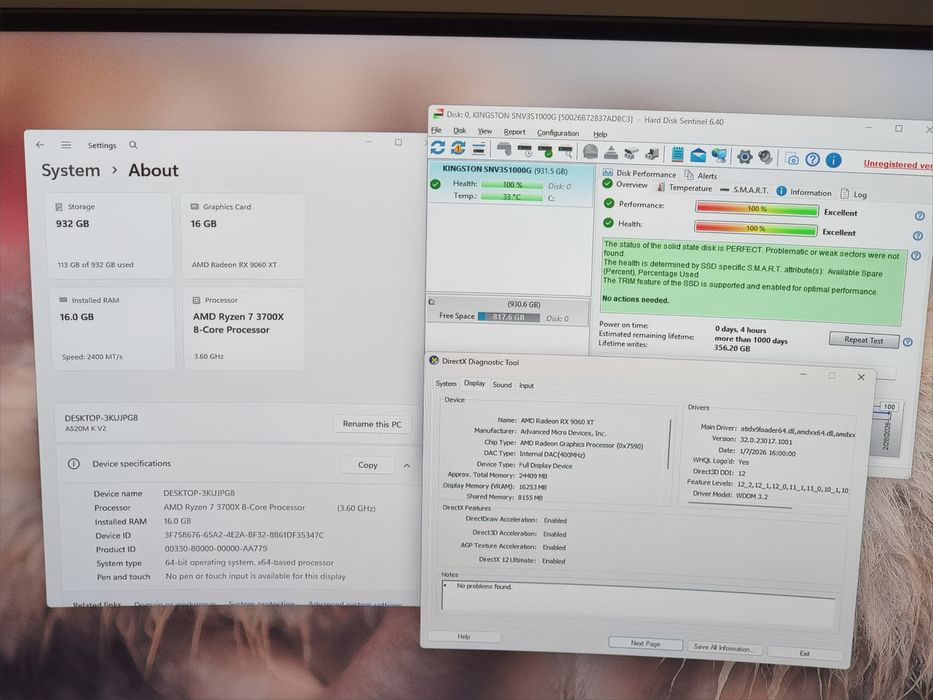
Task: Select the Overview tab in Sentinel
Action: pyautogui.click(x=625, y=185)
